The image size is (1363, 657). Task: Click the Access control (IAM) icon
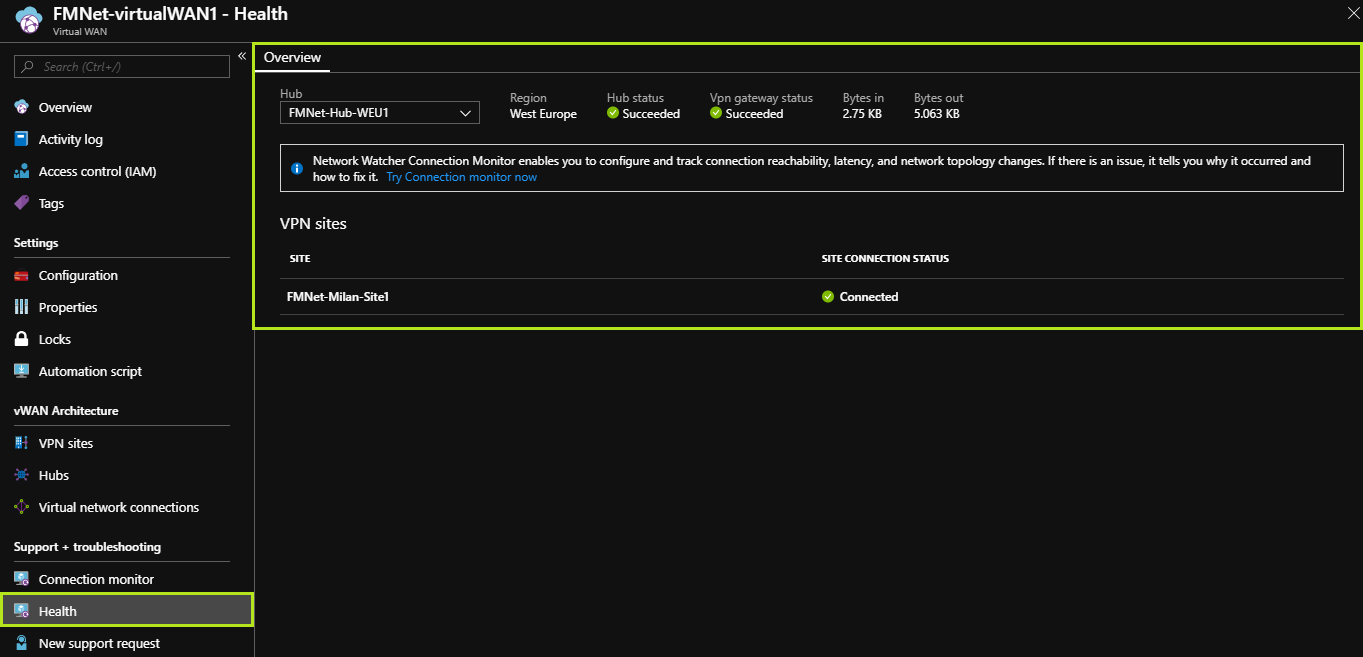click(x=22, y=171)
